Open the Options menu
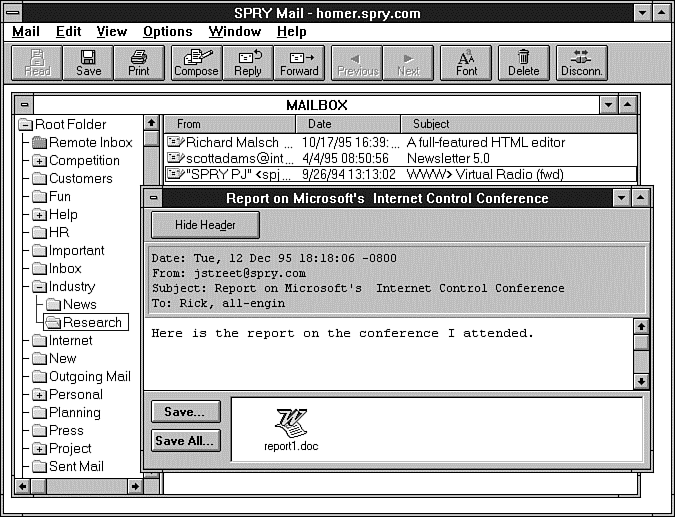The height and width of the screenshot is (517, 675). pyautogui.click(x=167, y=31)
